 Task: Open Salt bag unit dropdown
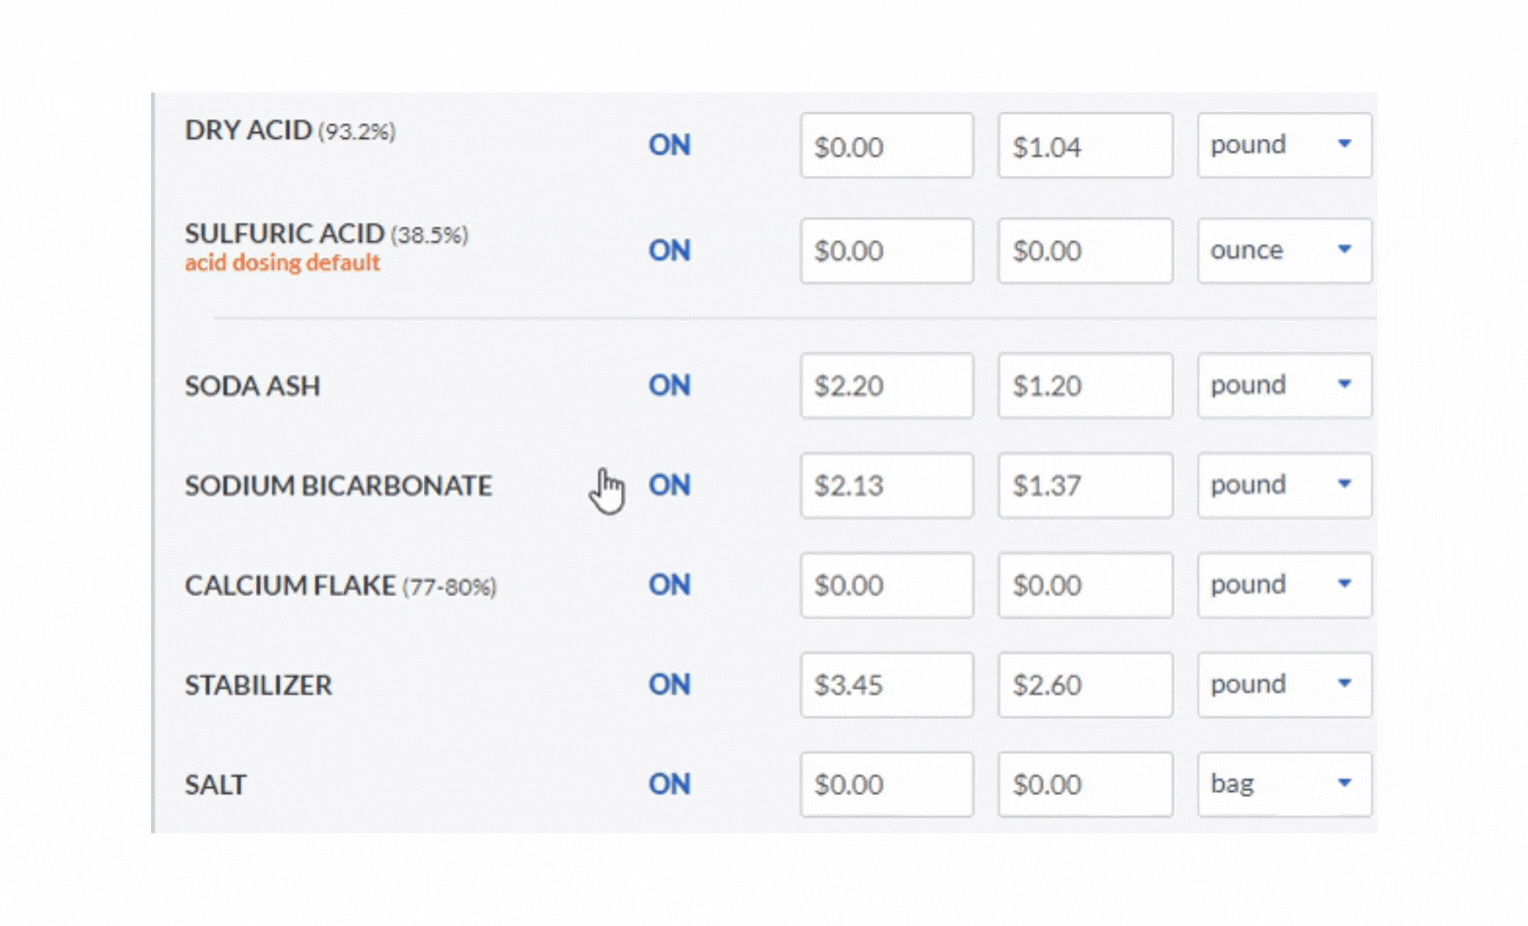coord(1284,784)
